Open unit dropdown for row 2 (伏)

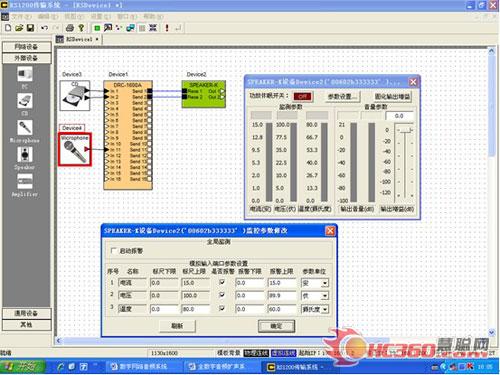tap(324, 296)
